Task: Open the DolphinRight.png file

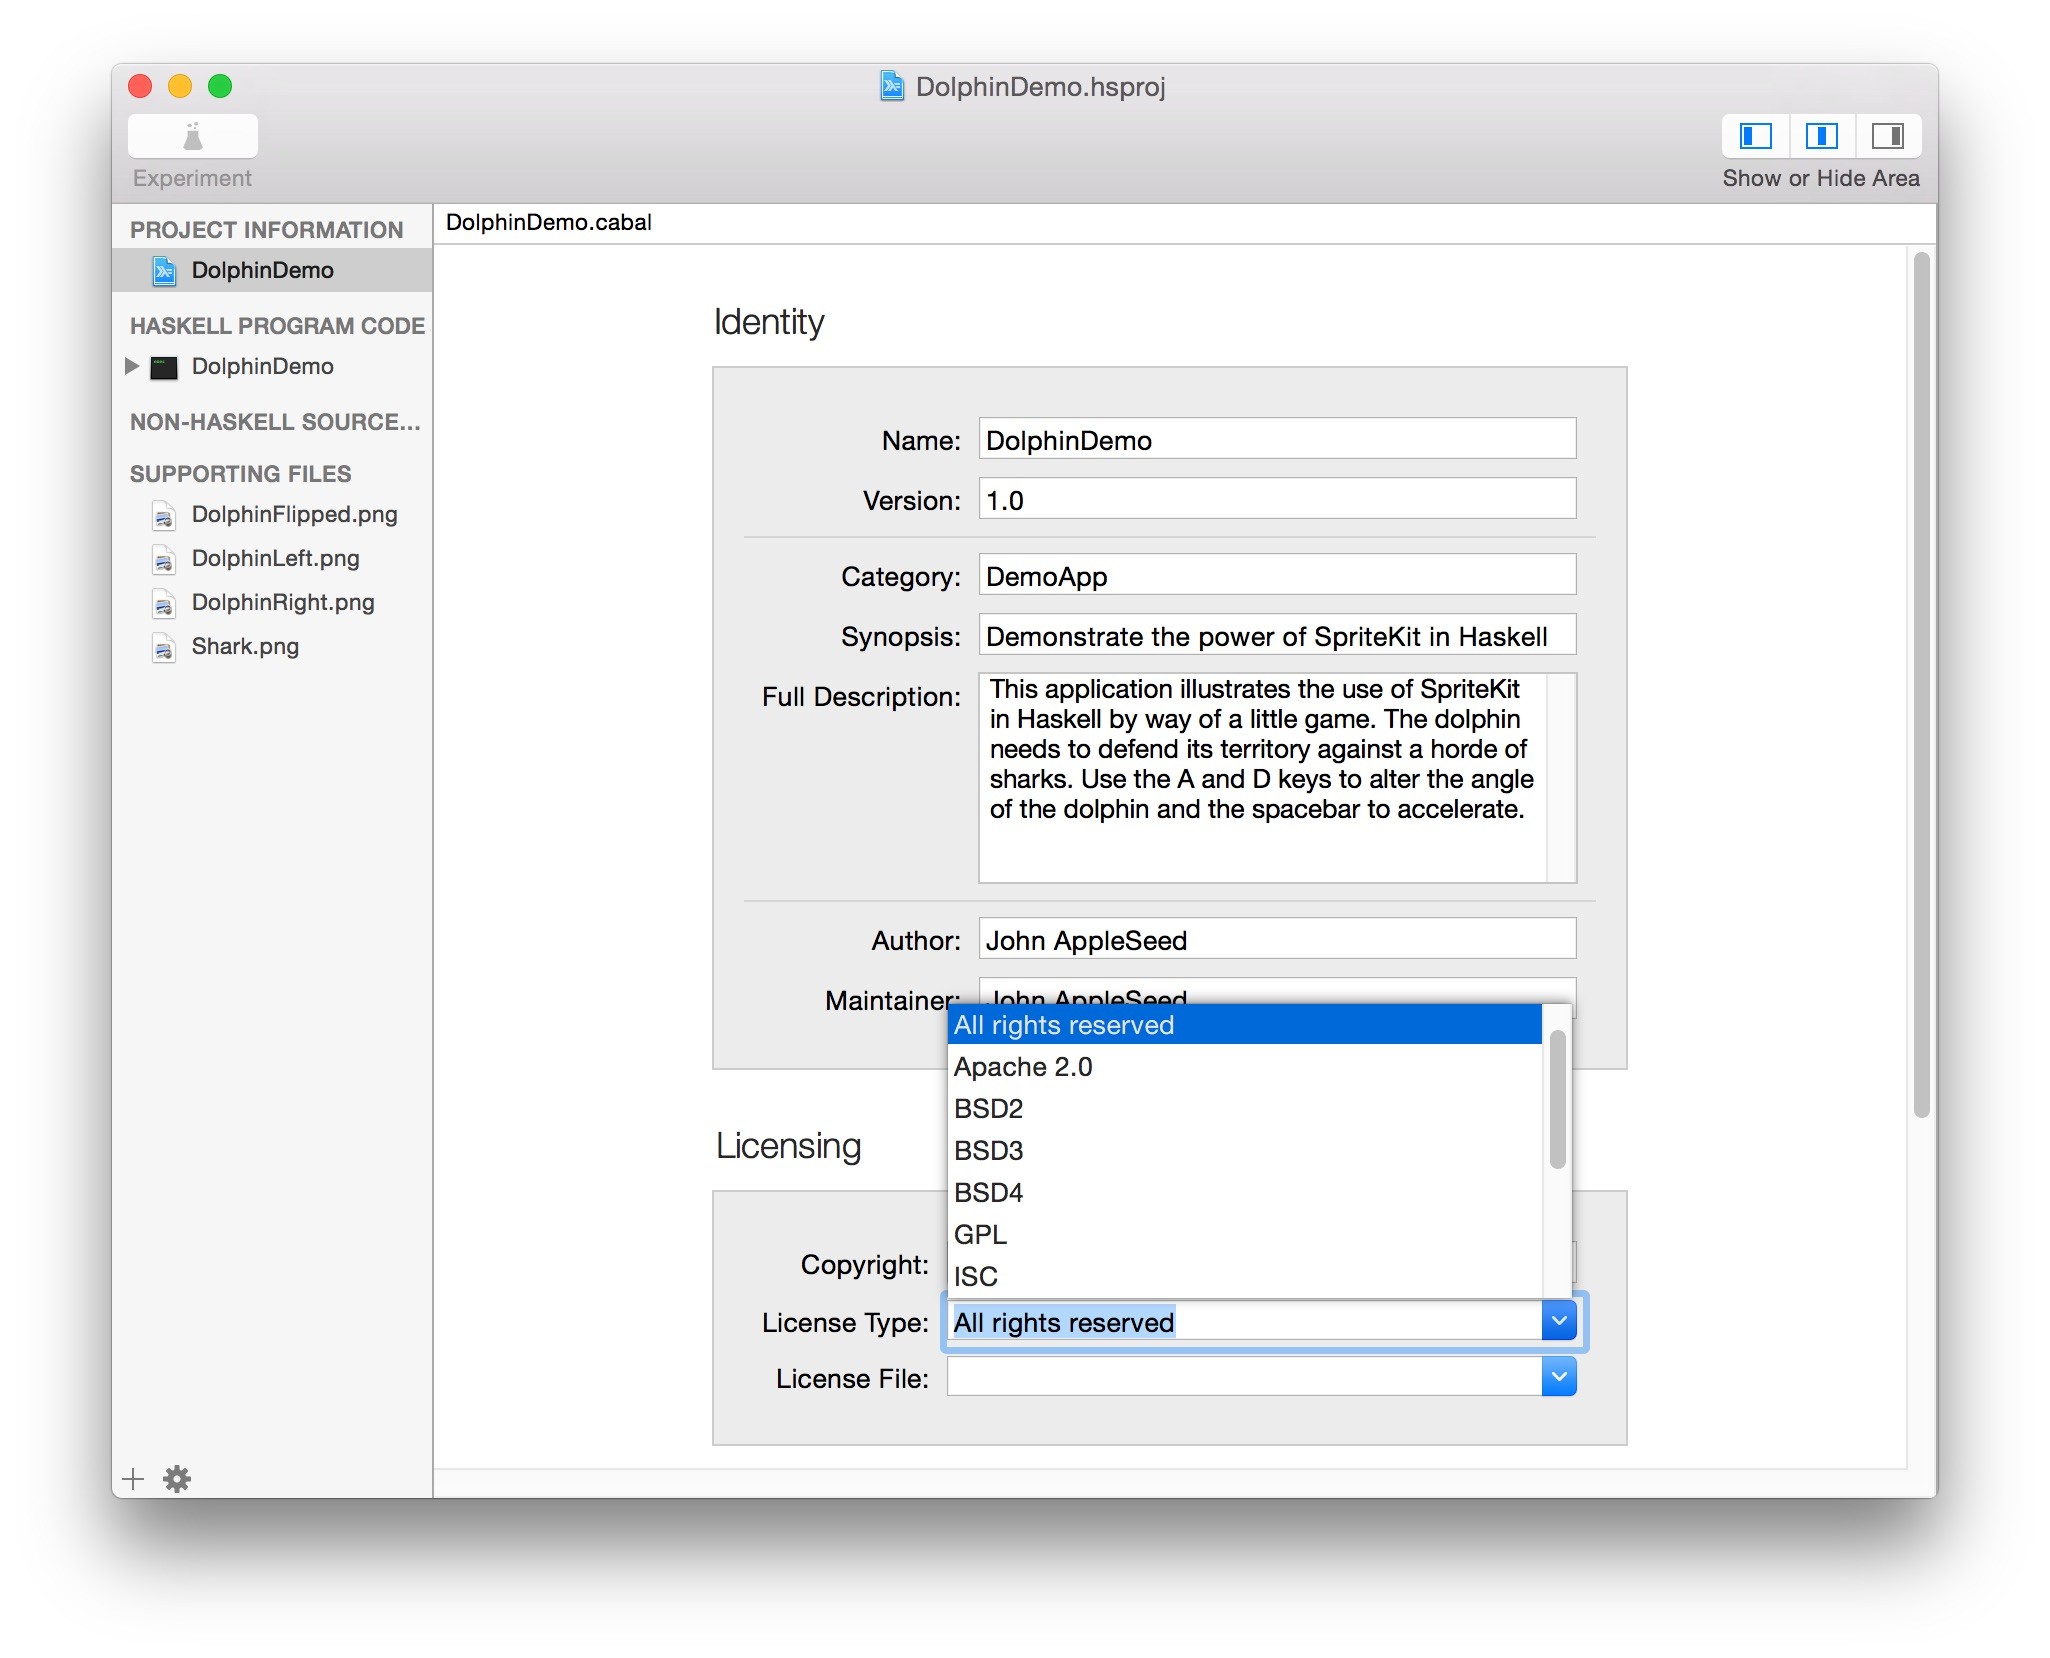Action: 282,602
